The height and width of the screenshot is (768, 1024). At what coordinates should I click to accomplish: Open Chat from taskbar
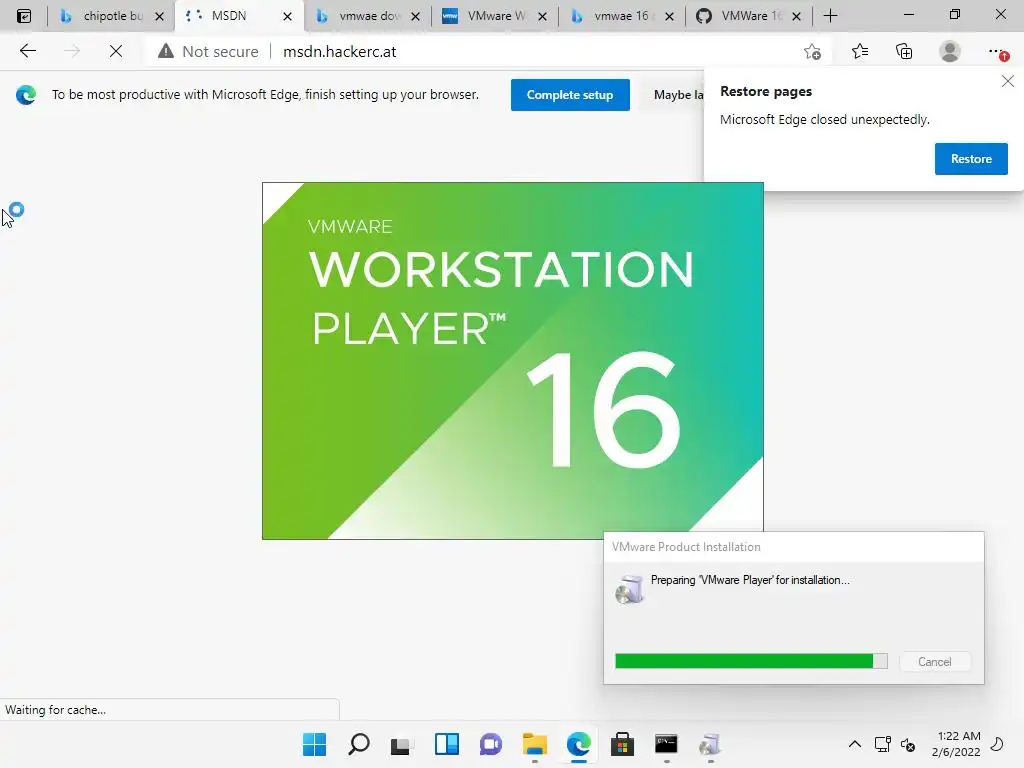(x=490, y=744)
